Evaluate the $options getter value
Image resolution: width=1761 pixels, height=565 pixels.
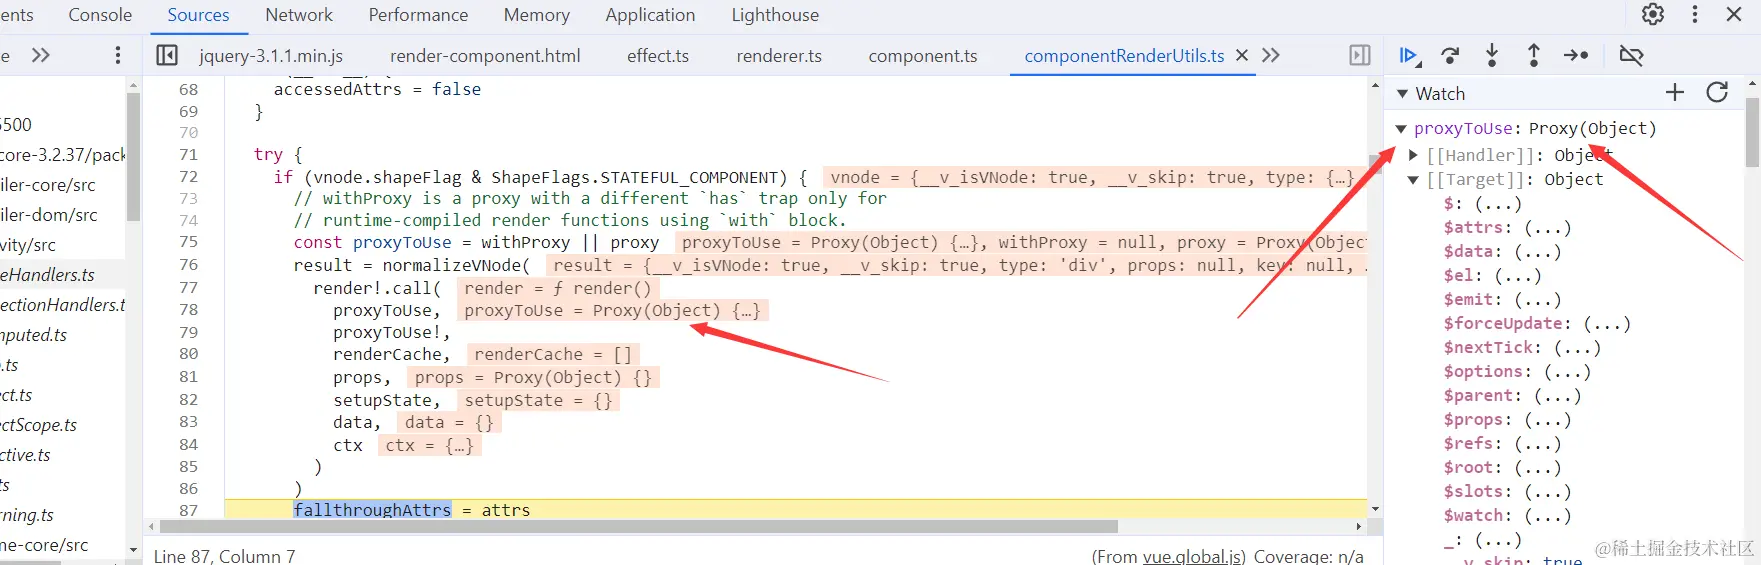click(1567, 372)
